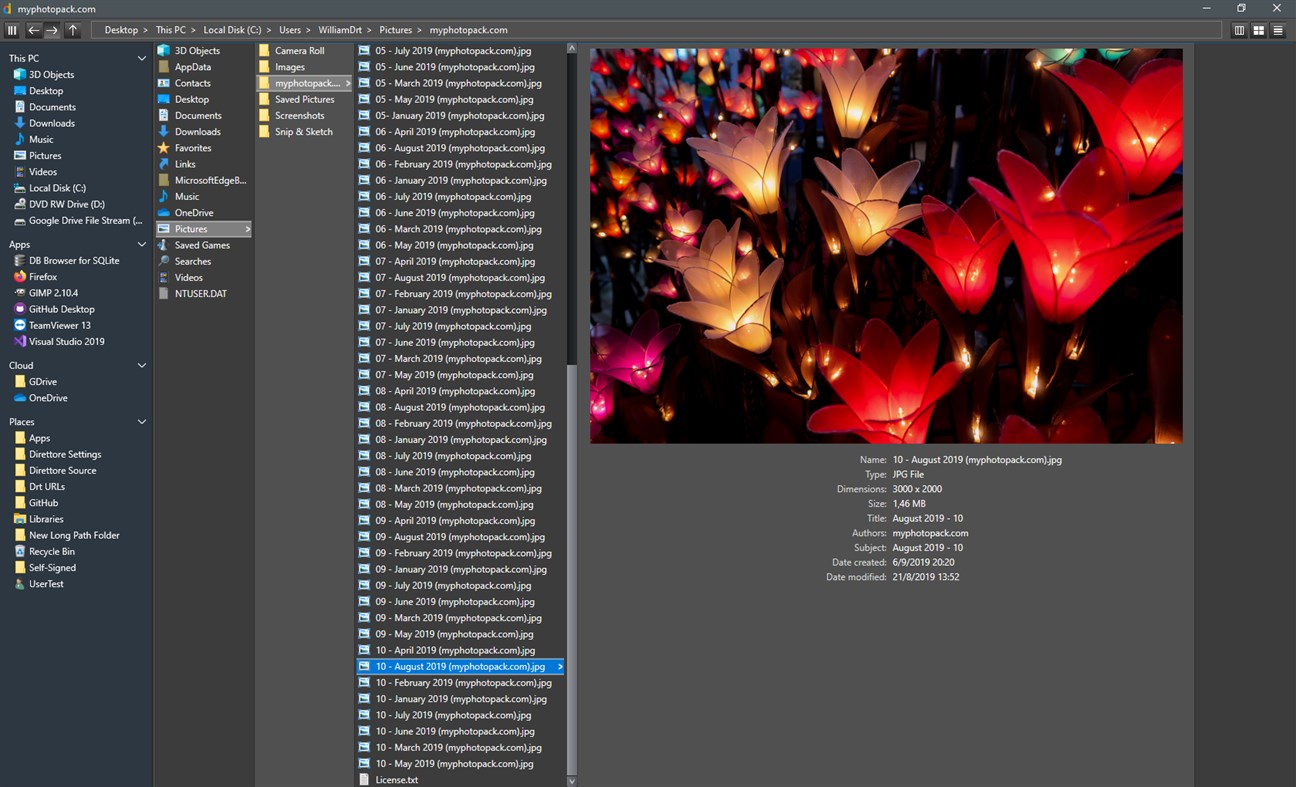Collapse the Places section

[142, 421]
